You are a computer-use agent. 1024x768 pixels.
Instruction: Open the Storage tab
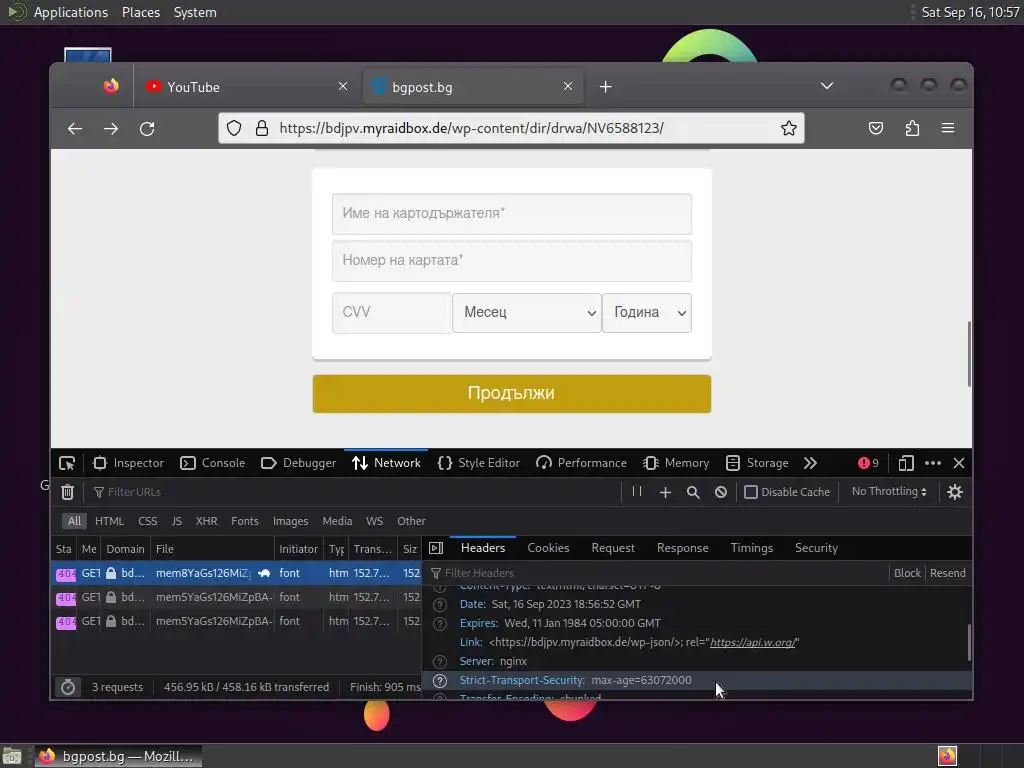coord(757,463)
